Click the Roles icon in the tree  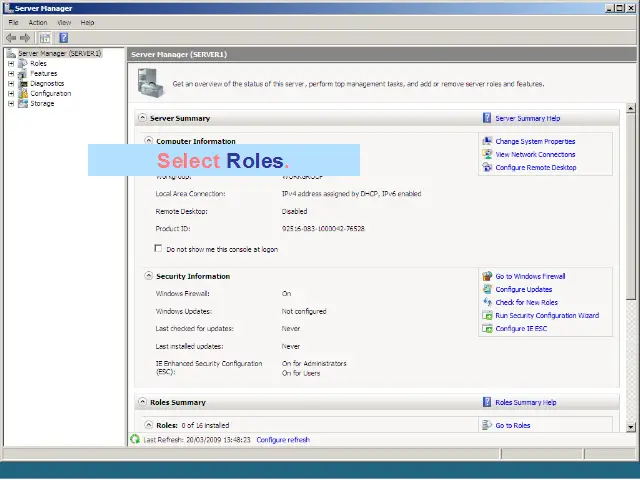coord(23,64)
